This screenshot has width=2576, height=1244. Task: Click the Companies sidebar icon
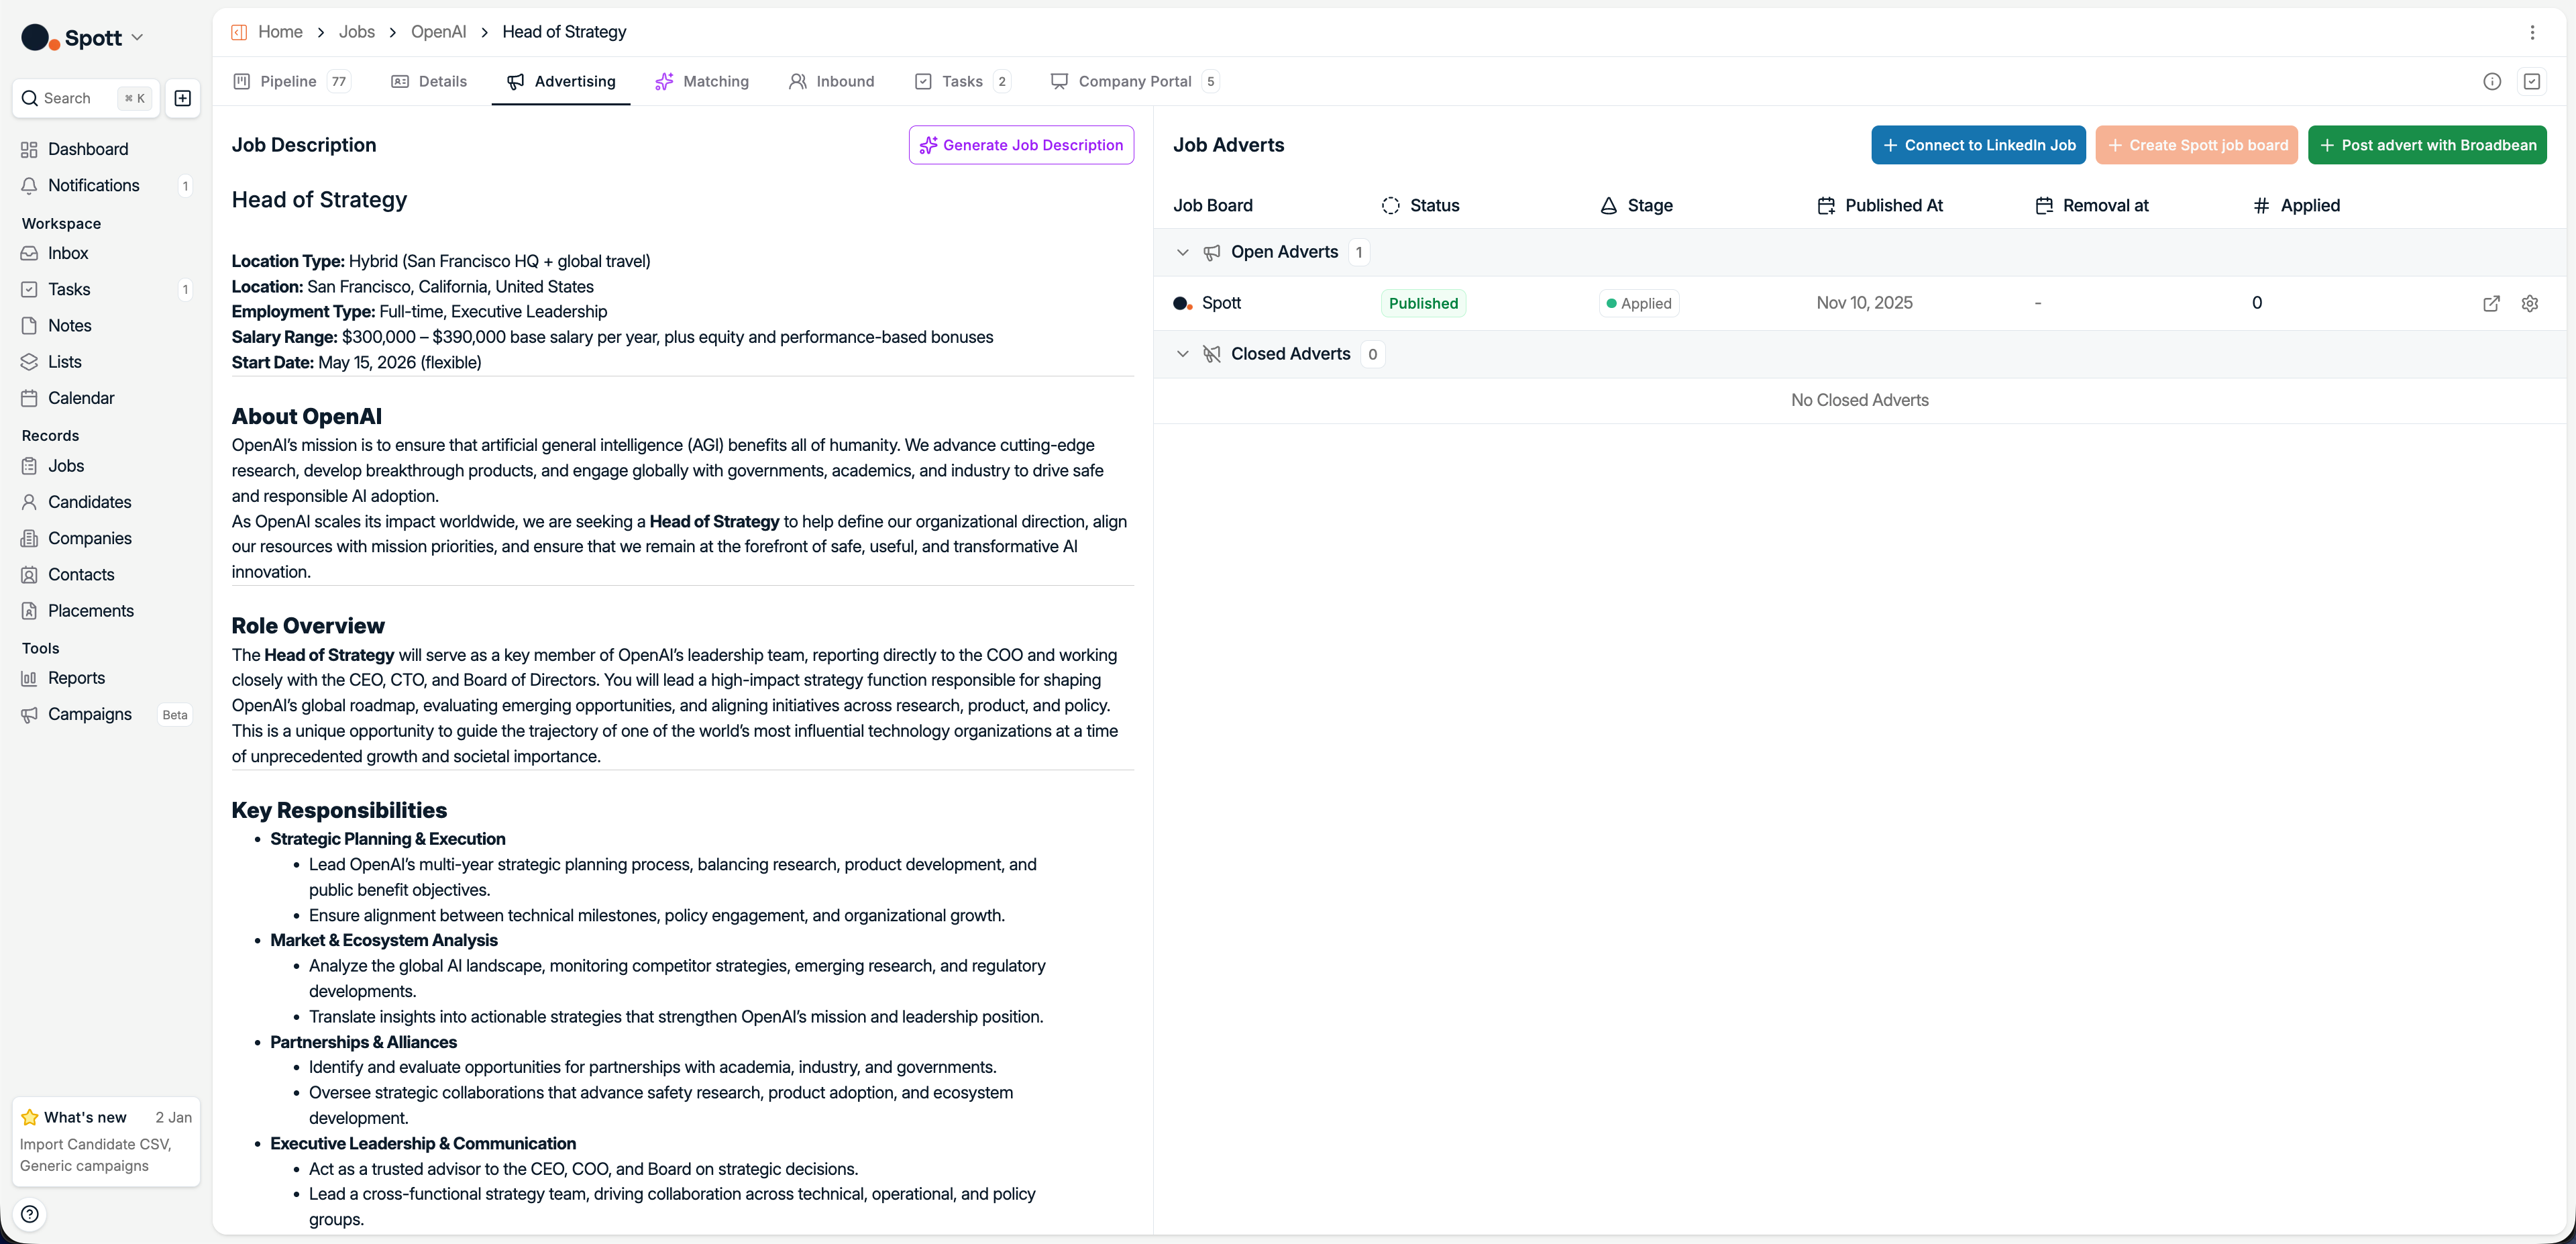tap(29, 538)
